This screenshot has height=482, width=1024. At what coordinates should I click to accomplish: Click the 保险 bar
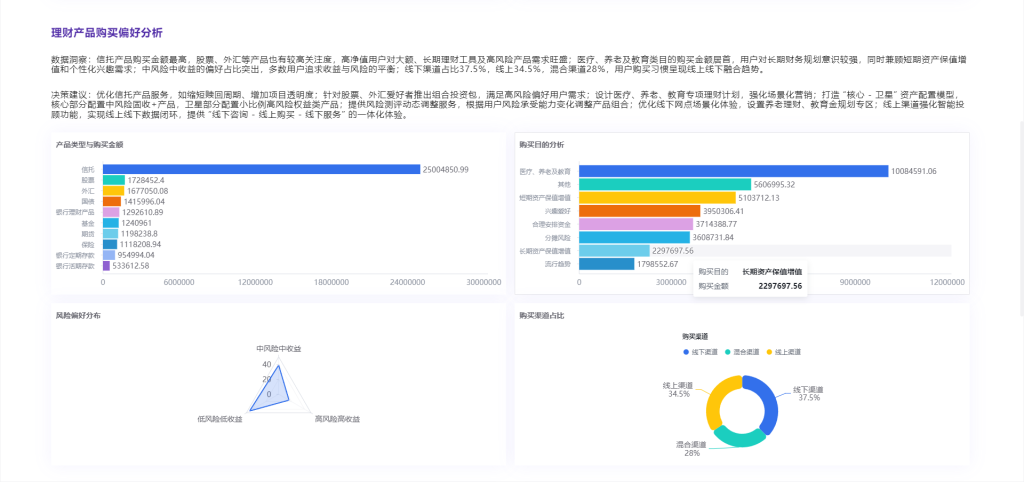click(110, 244)
